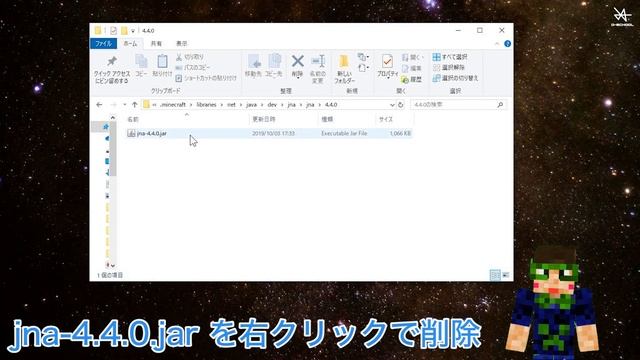The height and width of the screenshot is (360, 640).
Task: Switch to the 共有 ribbon tab
Action: pos(156,43)
